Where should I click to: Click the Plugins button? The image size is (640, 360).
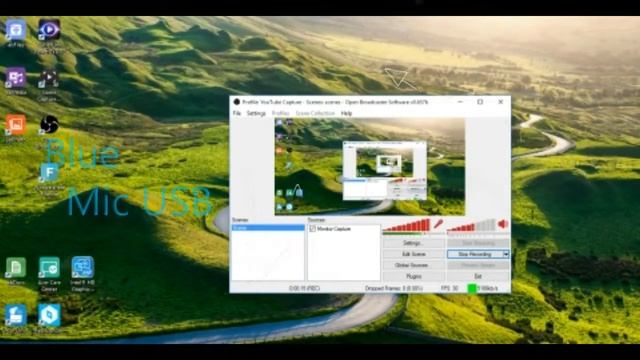click(413, 276)
